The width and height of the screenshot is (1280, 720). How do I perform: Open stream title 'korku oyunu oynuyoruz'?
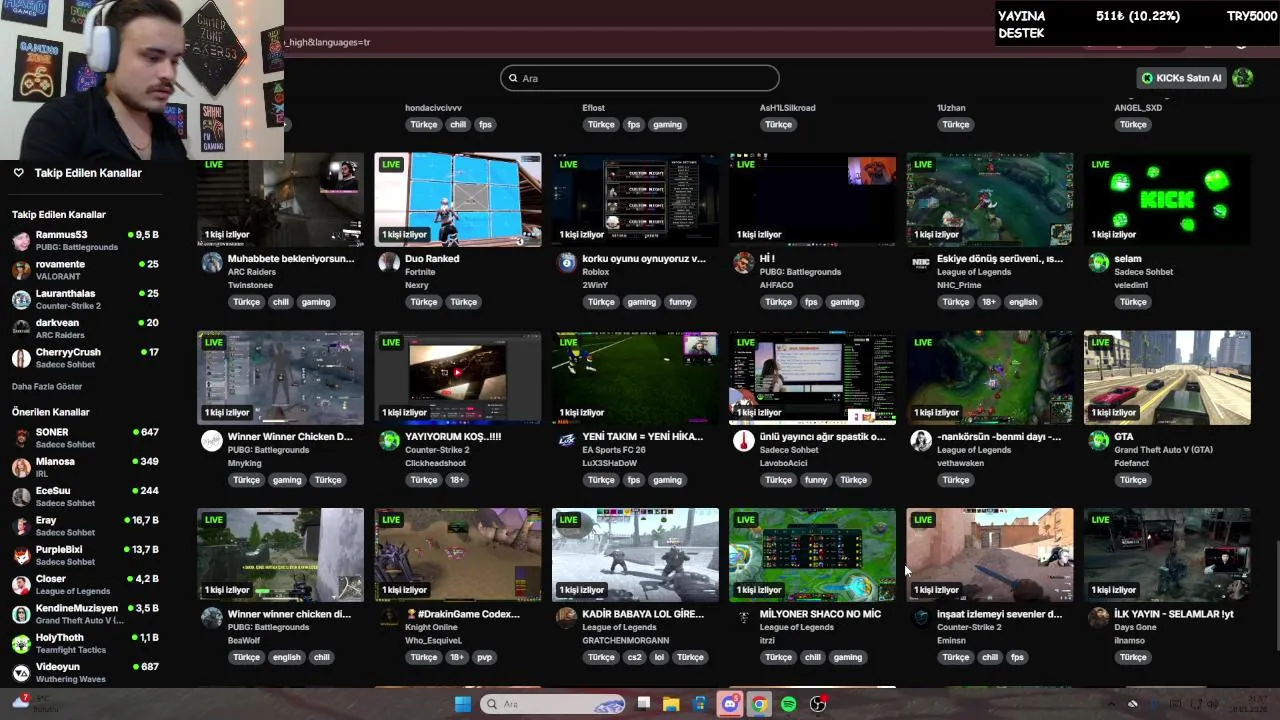pyautogui.click(x=643, y=259)
